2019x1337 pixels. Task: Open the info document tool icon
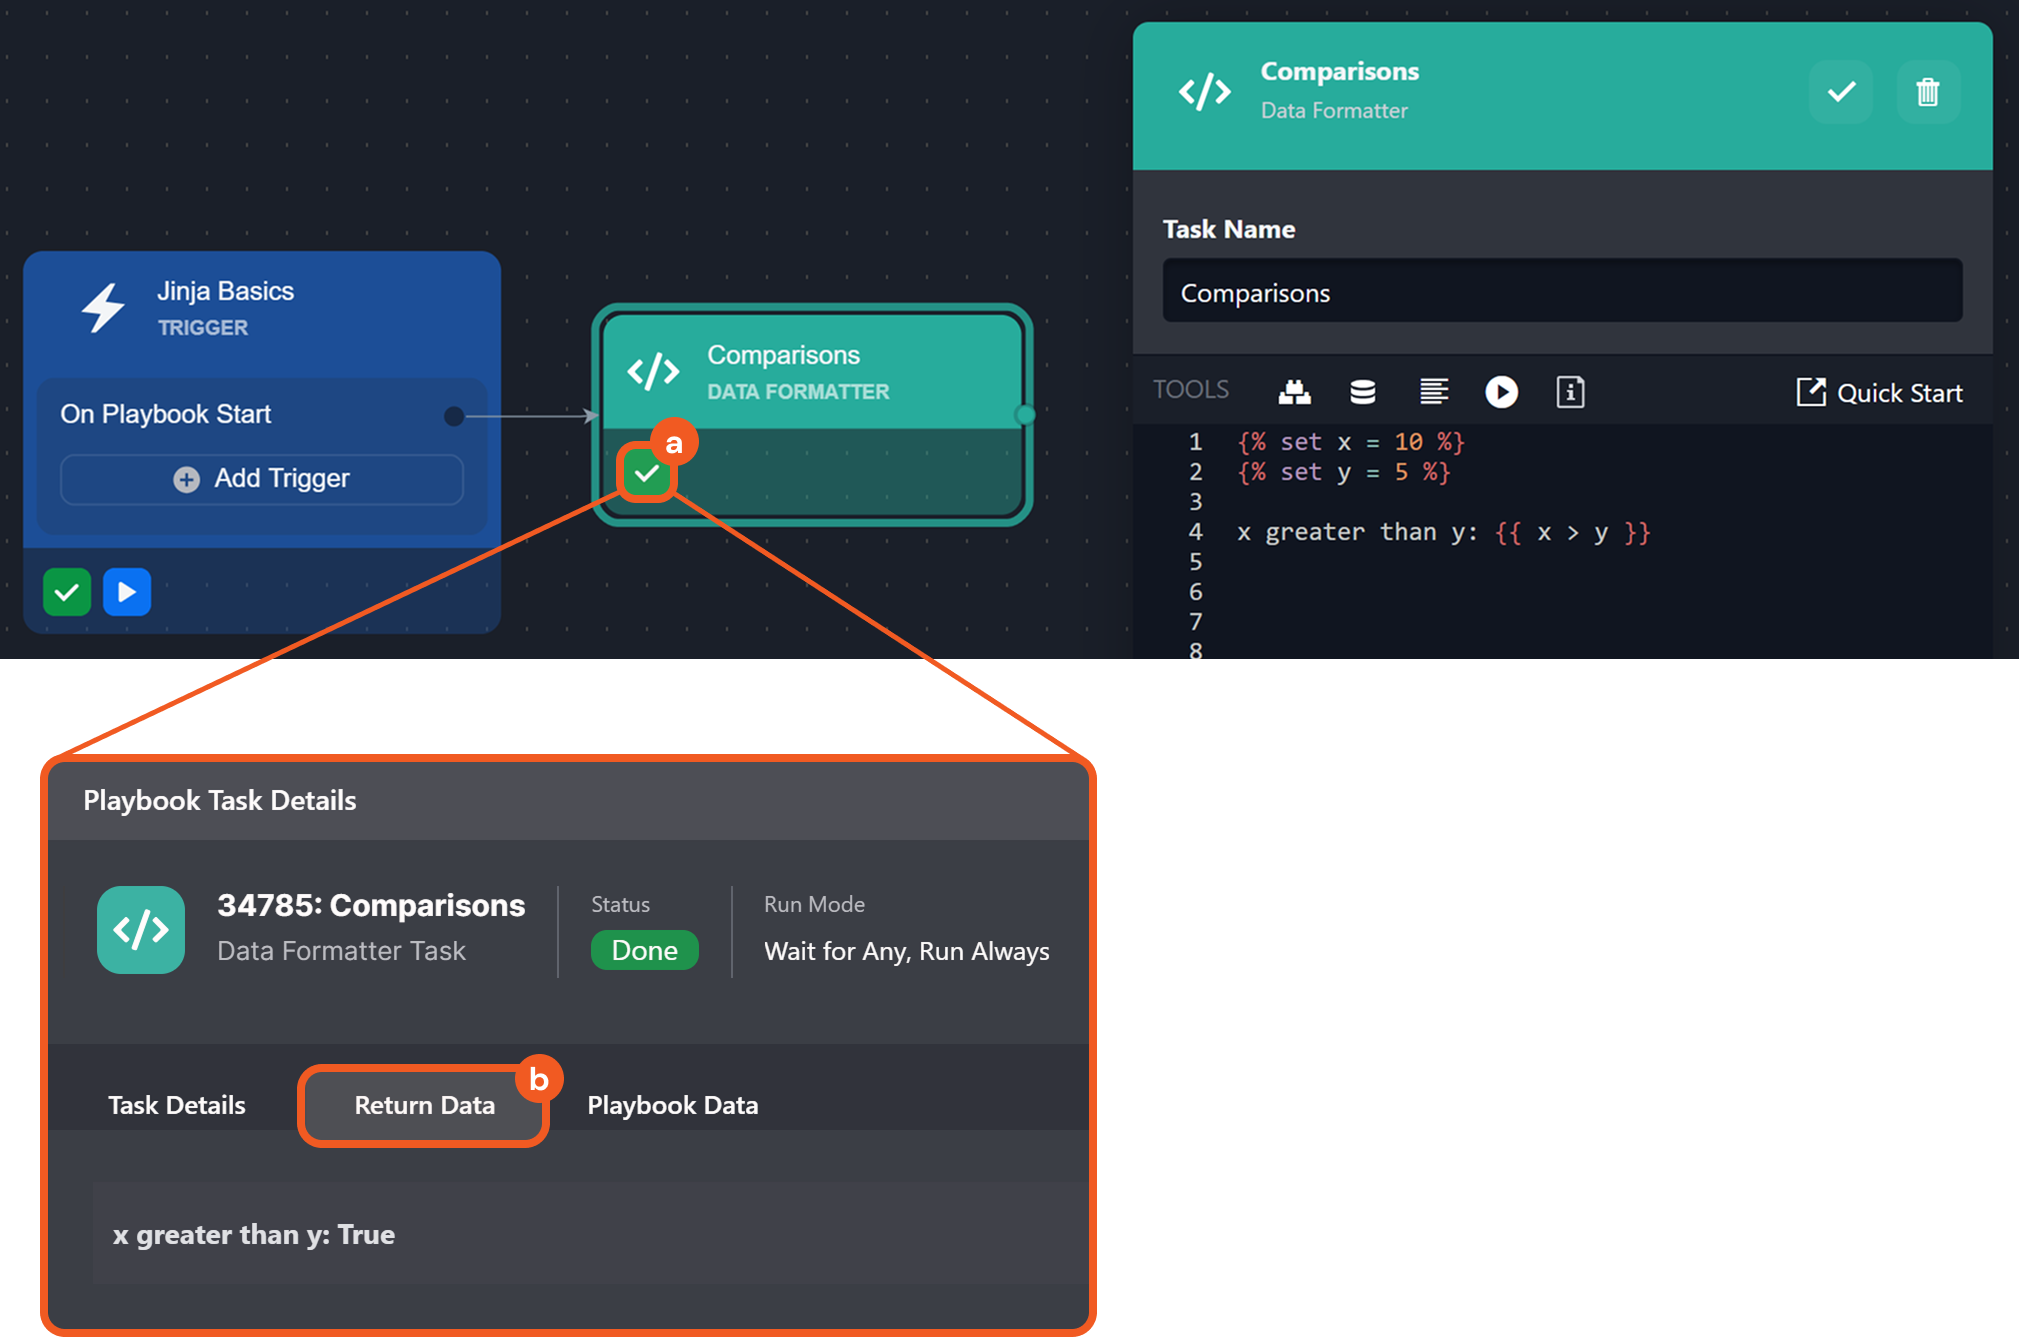pyautogui.click(x=1570, y=392)
